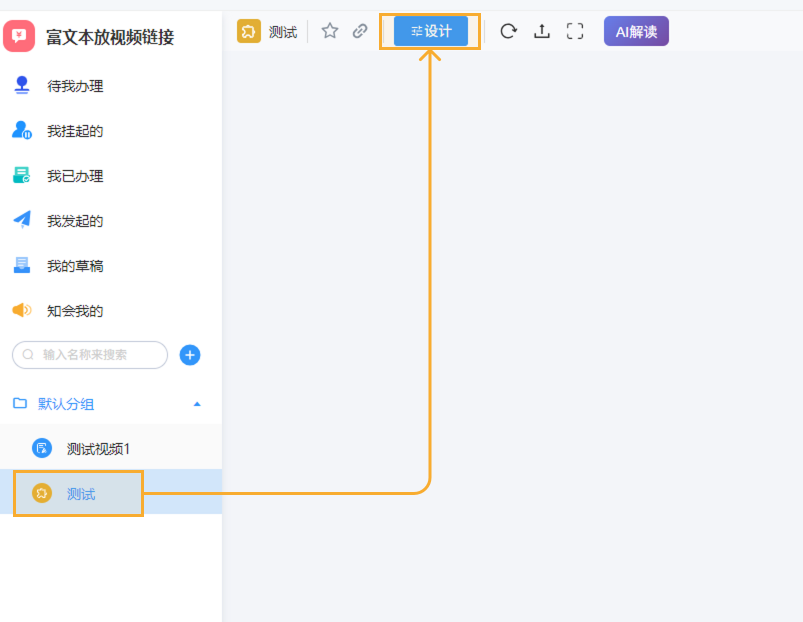Click the 我已办理 green document icon

click(22, 175)
